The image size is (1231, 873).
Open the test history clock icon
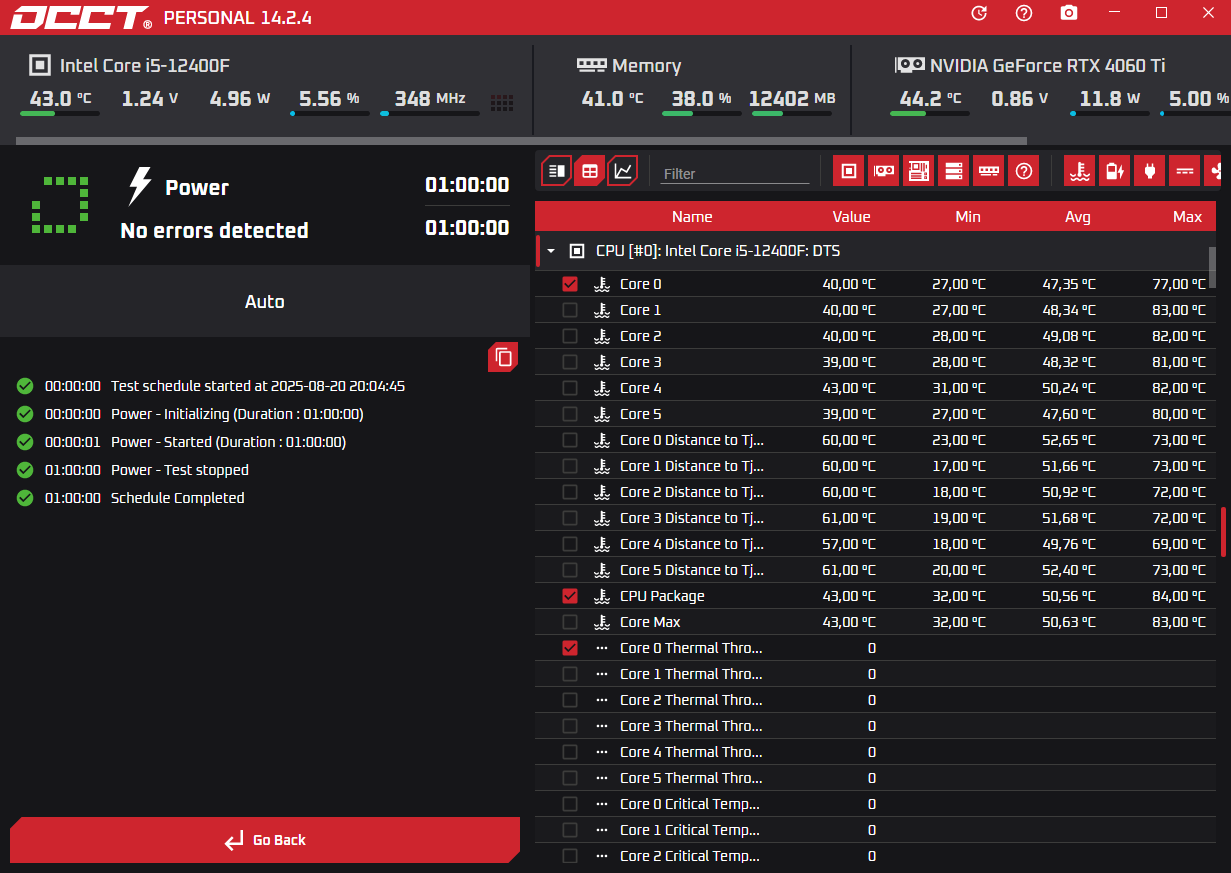pos(979,13)
